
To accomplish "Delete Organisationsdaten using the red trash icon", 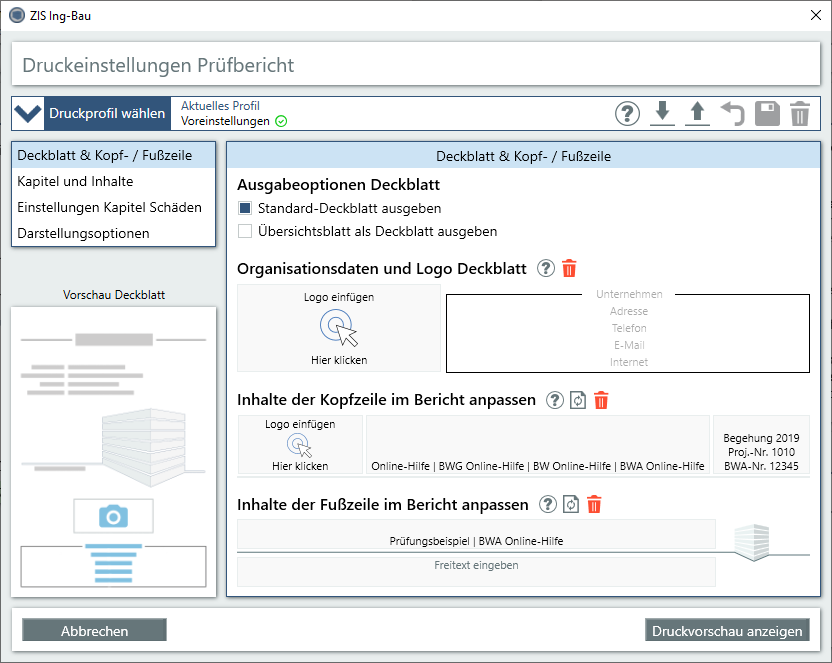I will [x=569, y=268].
